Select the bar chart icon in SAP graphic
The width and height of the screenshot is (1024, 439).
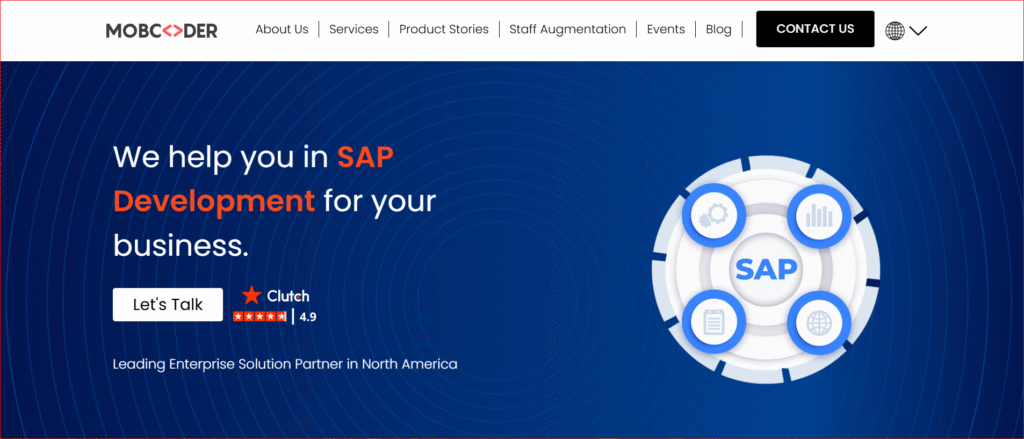pos(819,214)
